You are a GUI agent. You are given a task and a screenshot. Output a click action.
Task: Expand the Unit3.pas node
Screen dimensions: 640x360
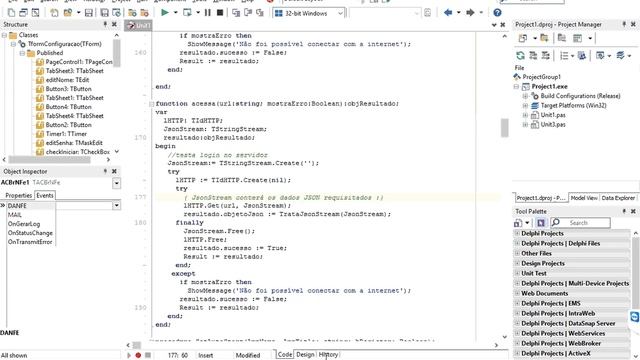(x=526, y=125)
